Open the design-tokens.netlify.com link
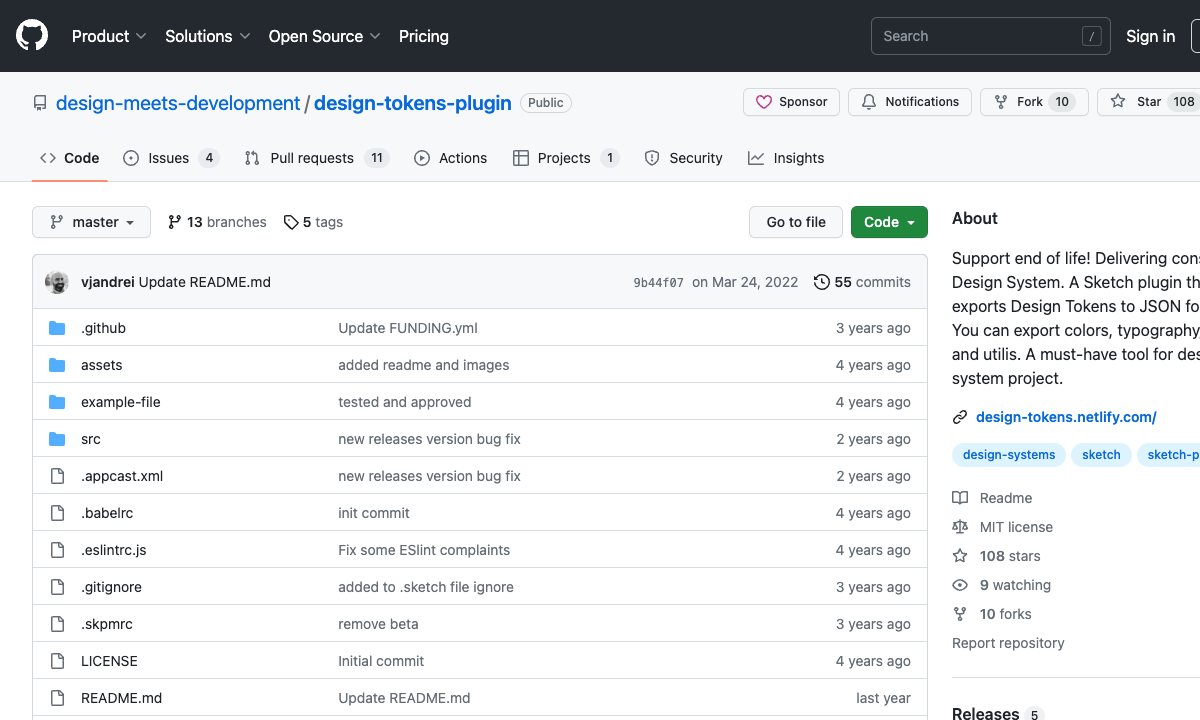The width and height of the screenshot is (1200, 720). tap(1067, 416)
